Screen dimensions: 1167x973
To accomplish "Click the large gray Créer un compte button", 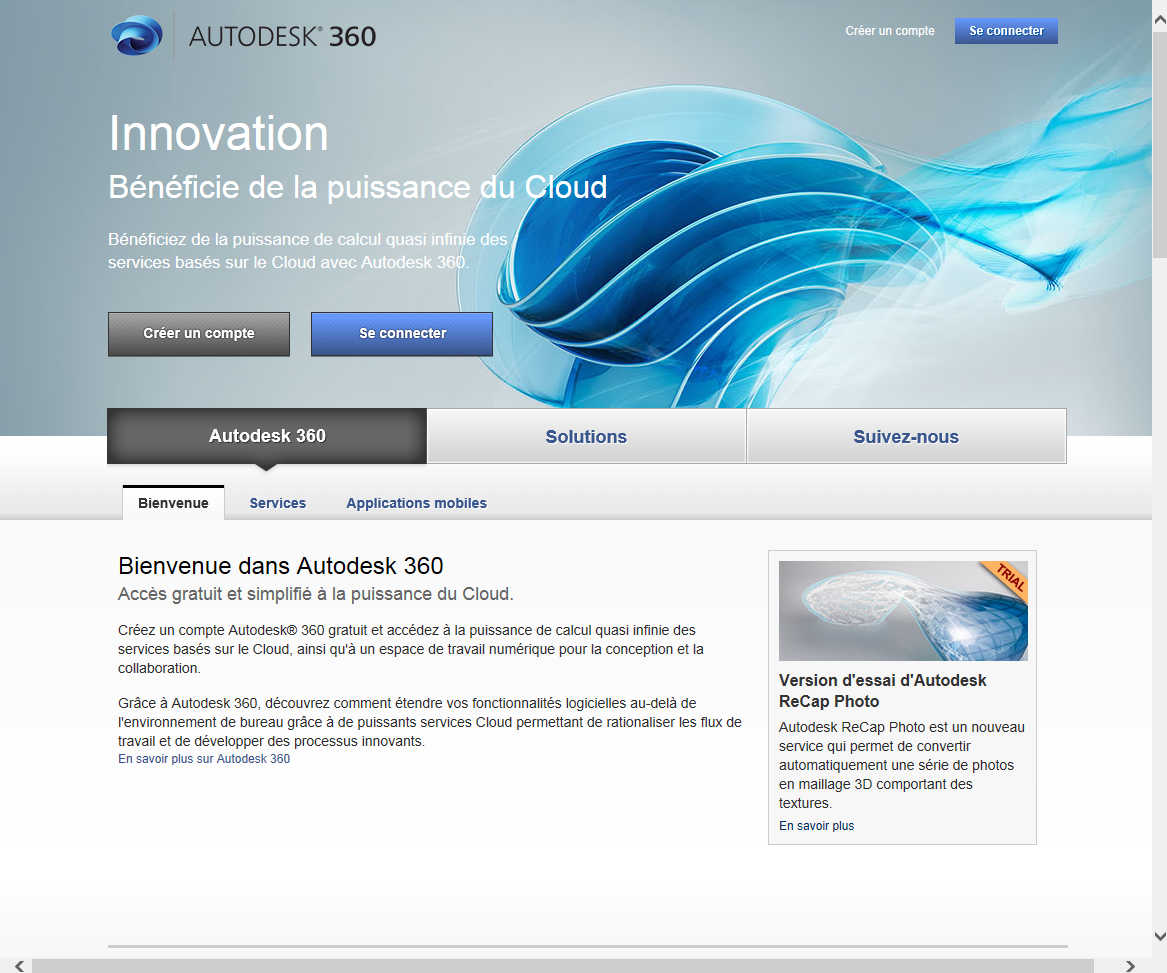I will tap(198, 333).
